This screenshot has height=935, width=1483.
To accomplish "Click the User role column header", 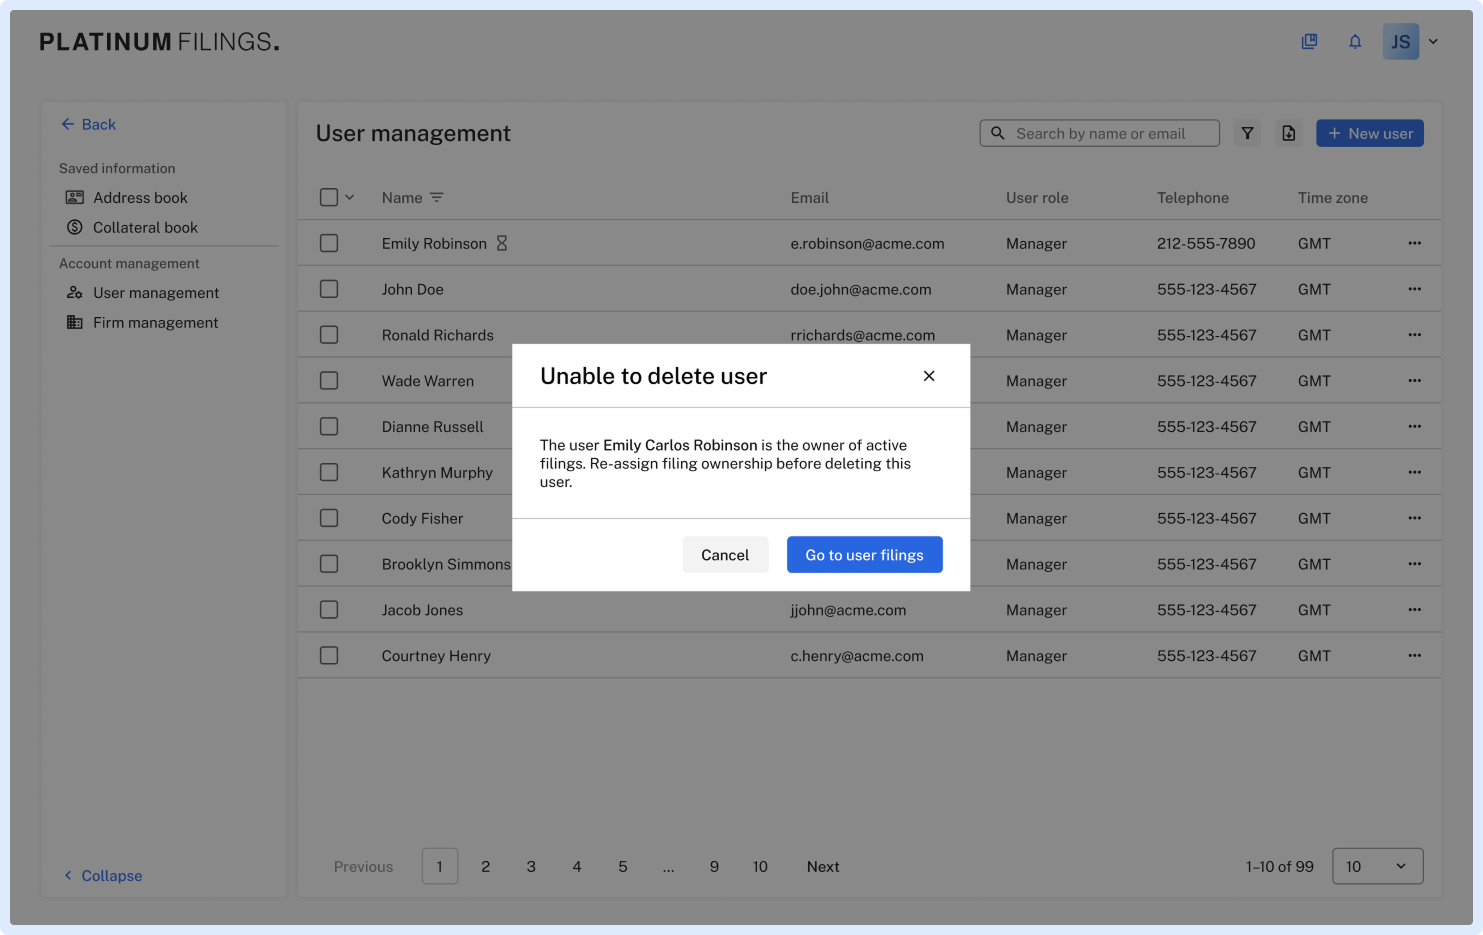I will (x=1037, y=198).
